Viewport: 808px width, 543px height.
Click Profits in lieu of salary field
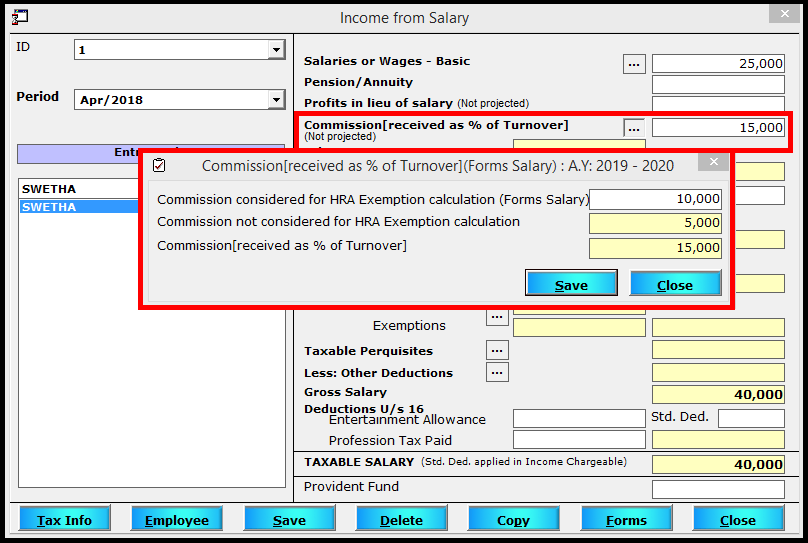click(718, 104)
